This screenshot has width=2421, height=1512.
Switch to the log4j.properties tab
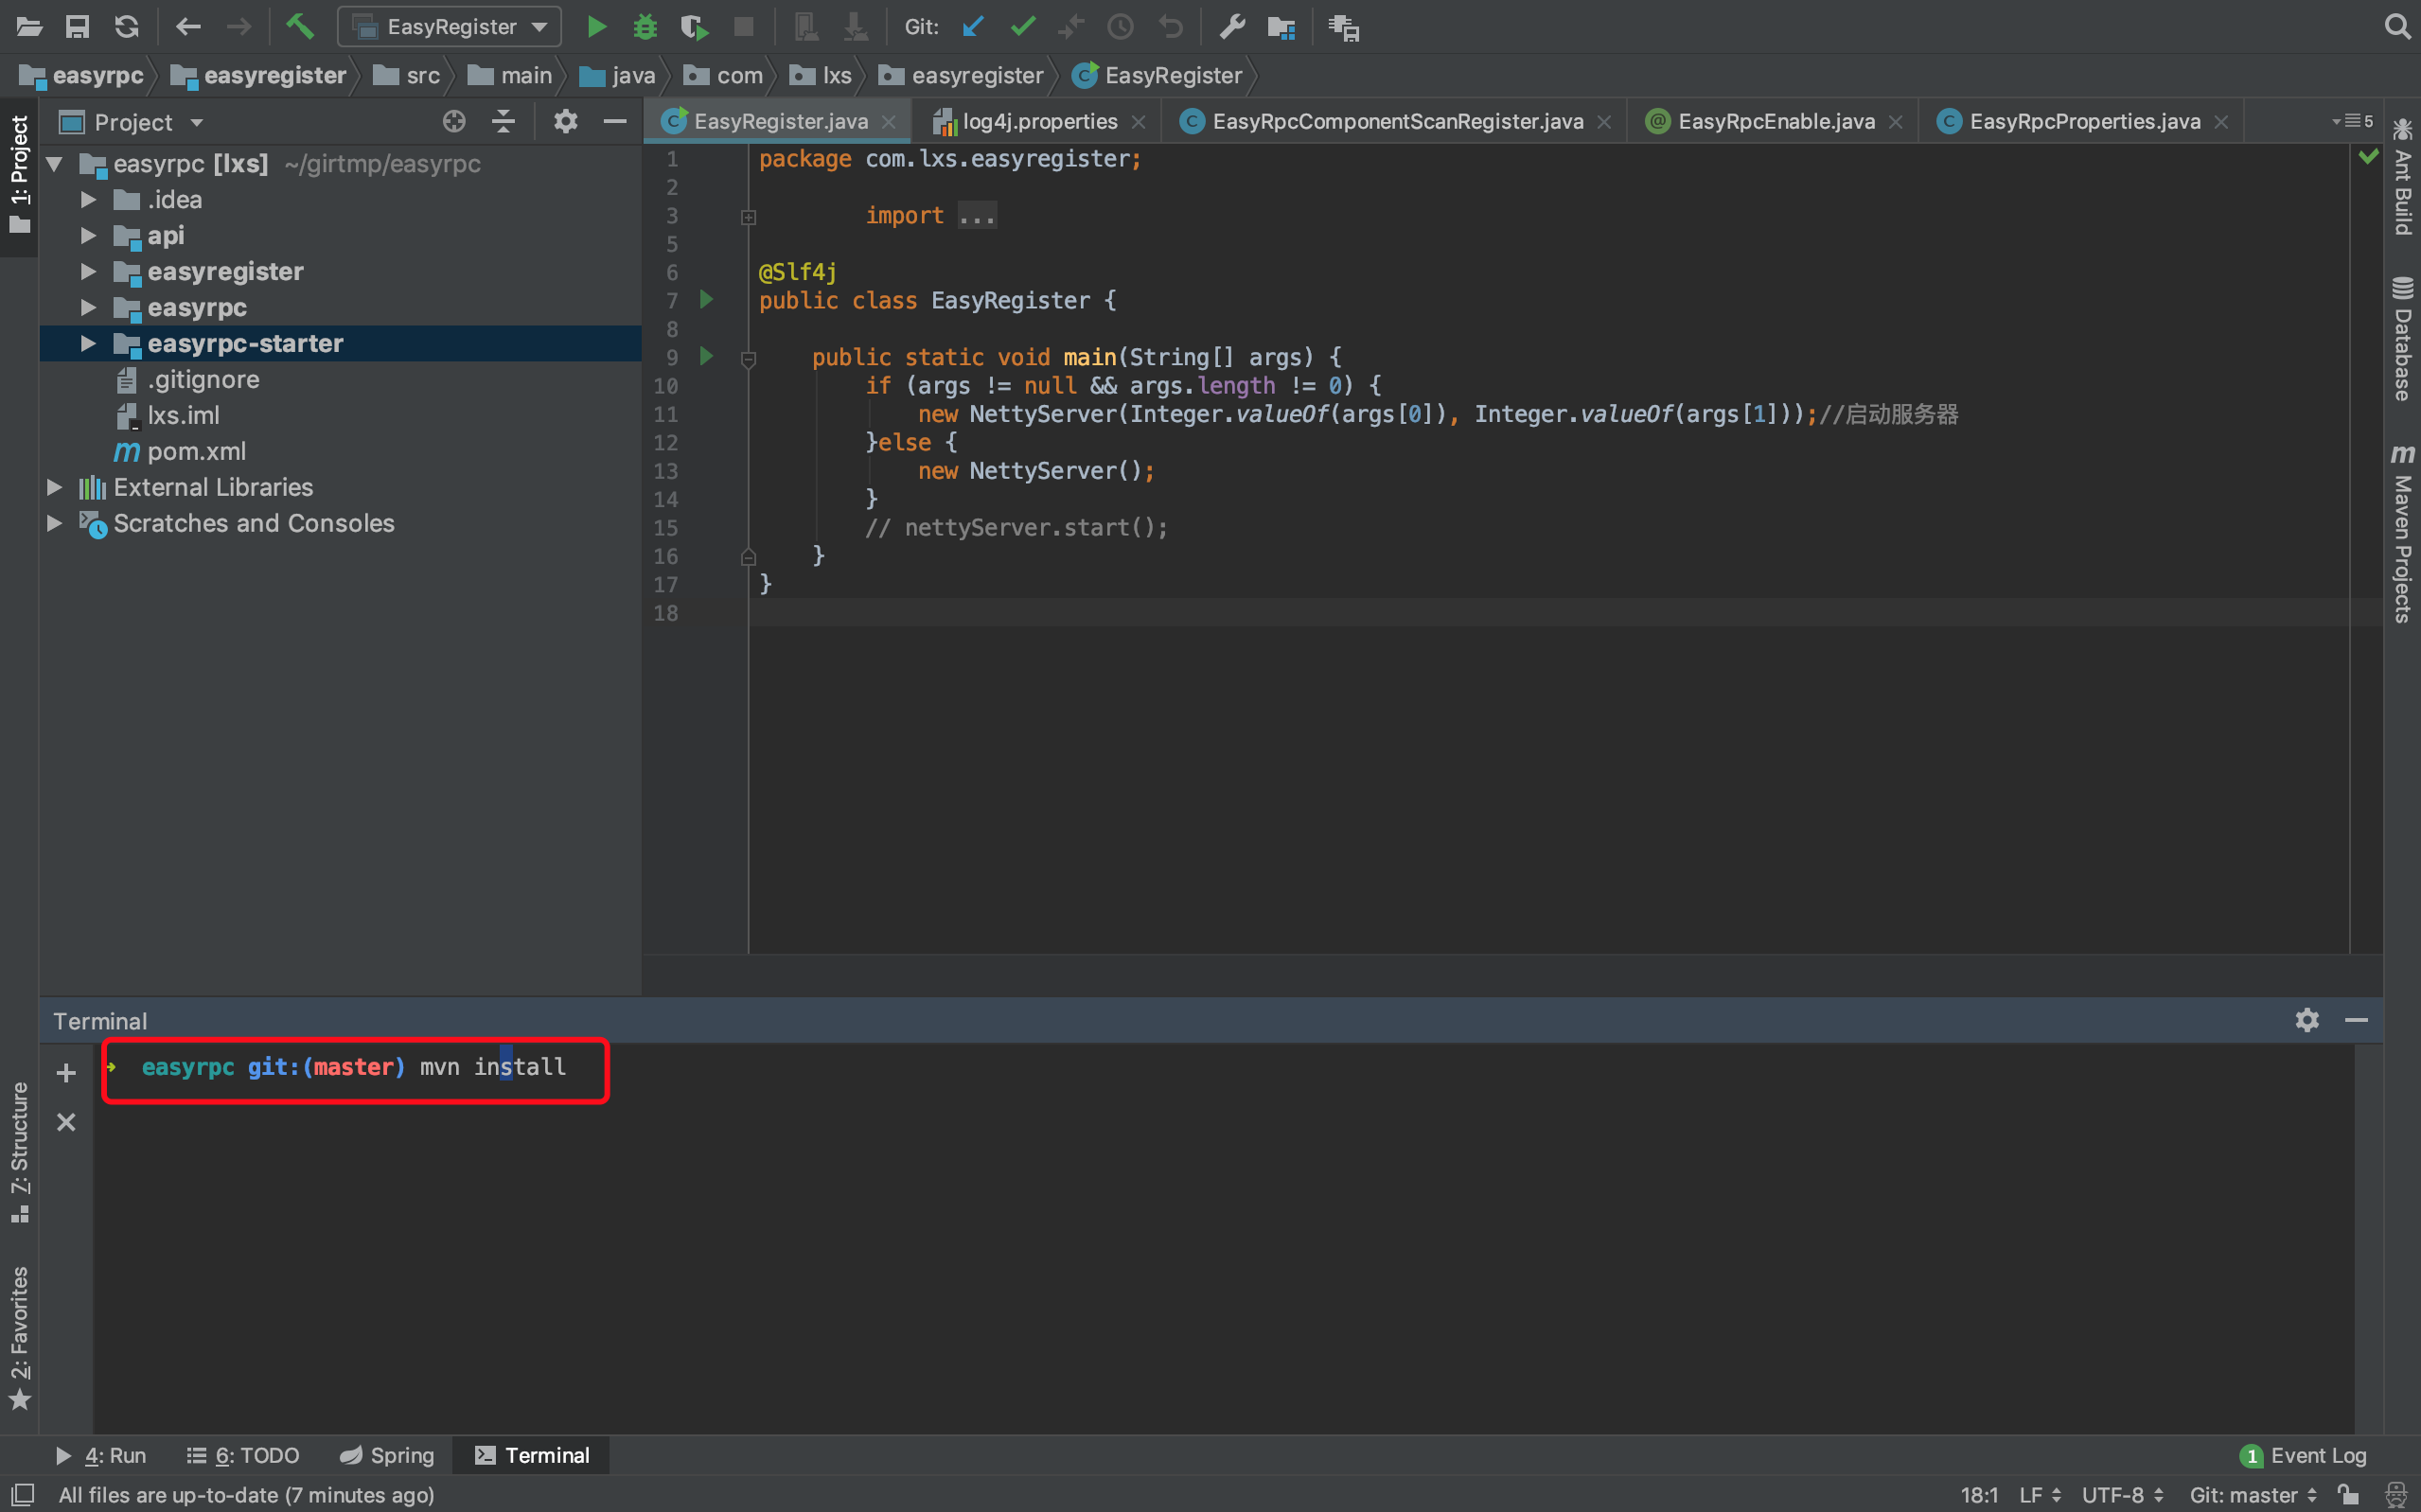coord(1038,122)
